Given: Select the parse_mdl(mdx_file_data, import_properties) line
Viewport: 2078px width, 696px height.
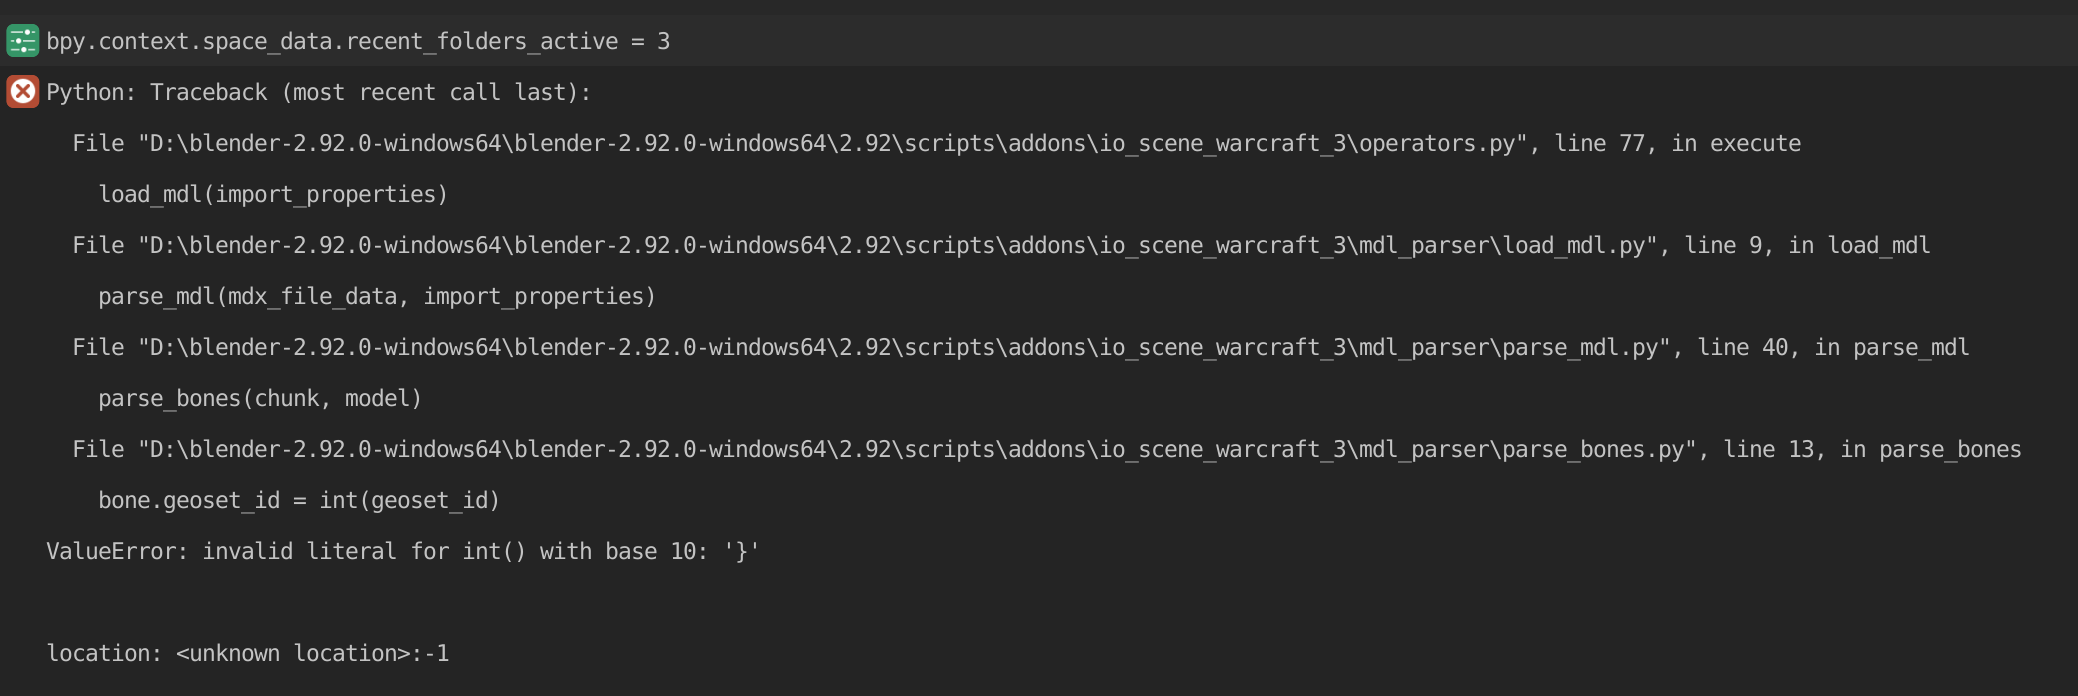Looking at the screenshot, I should pyautogui.click(x=377, y=297).
